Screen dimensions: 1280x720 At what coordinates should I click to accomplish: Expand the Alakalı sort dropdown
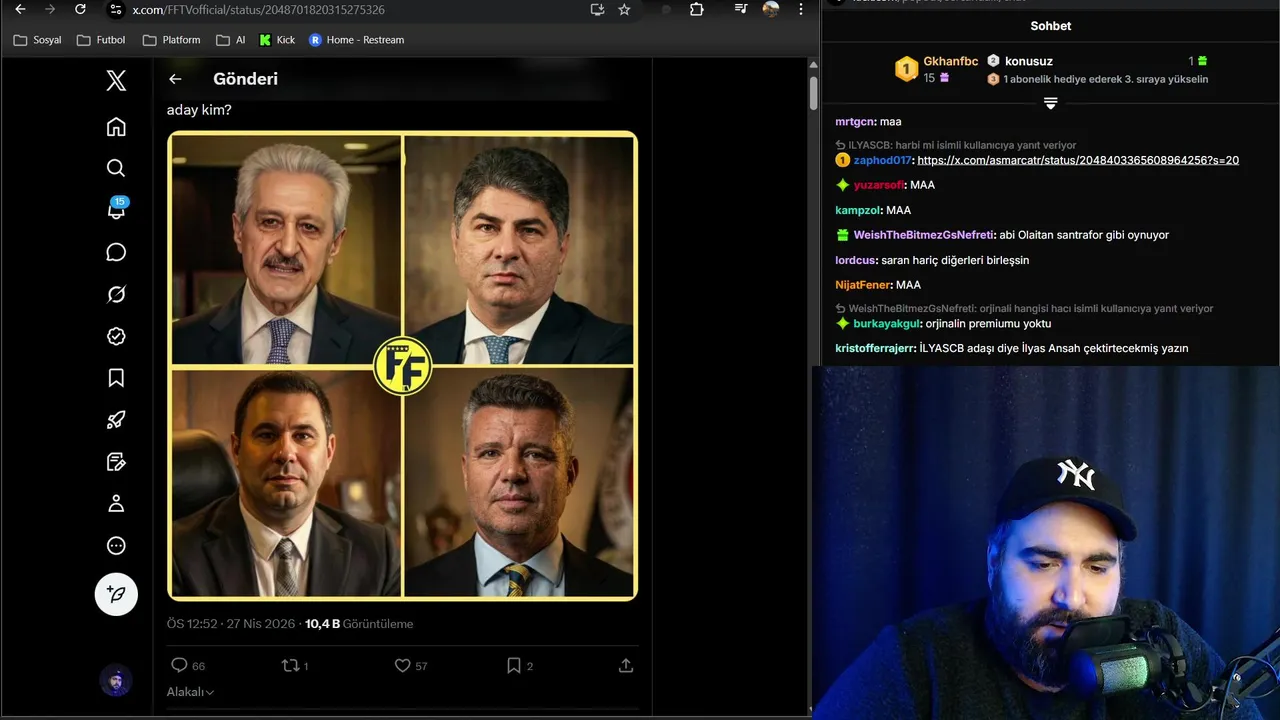(x=190, y=692)
